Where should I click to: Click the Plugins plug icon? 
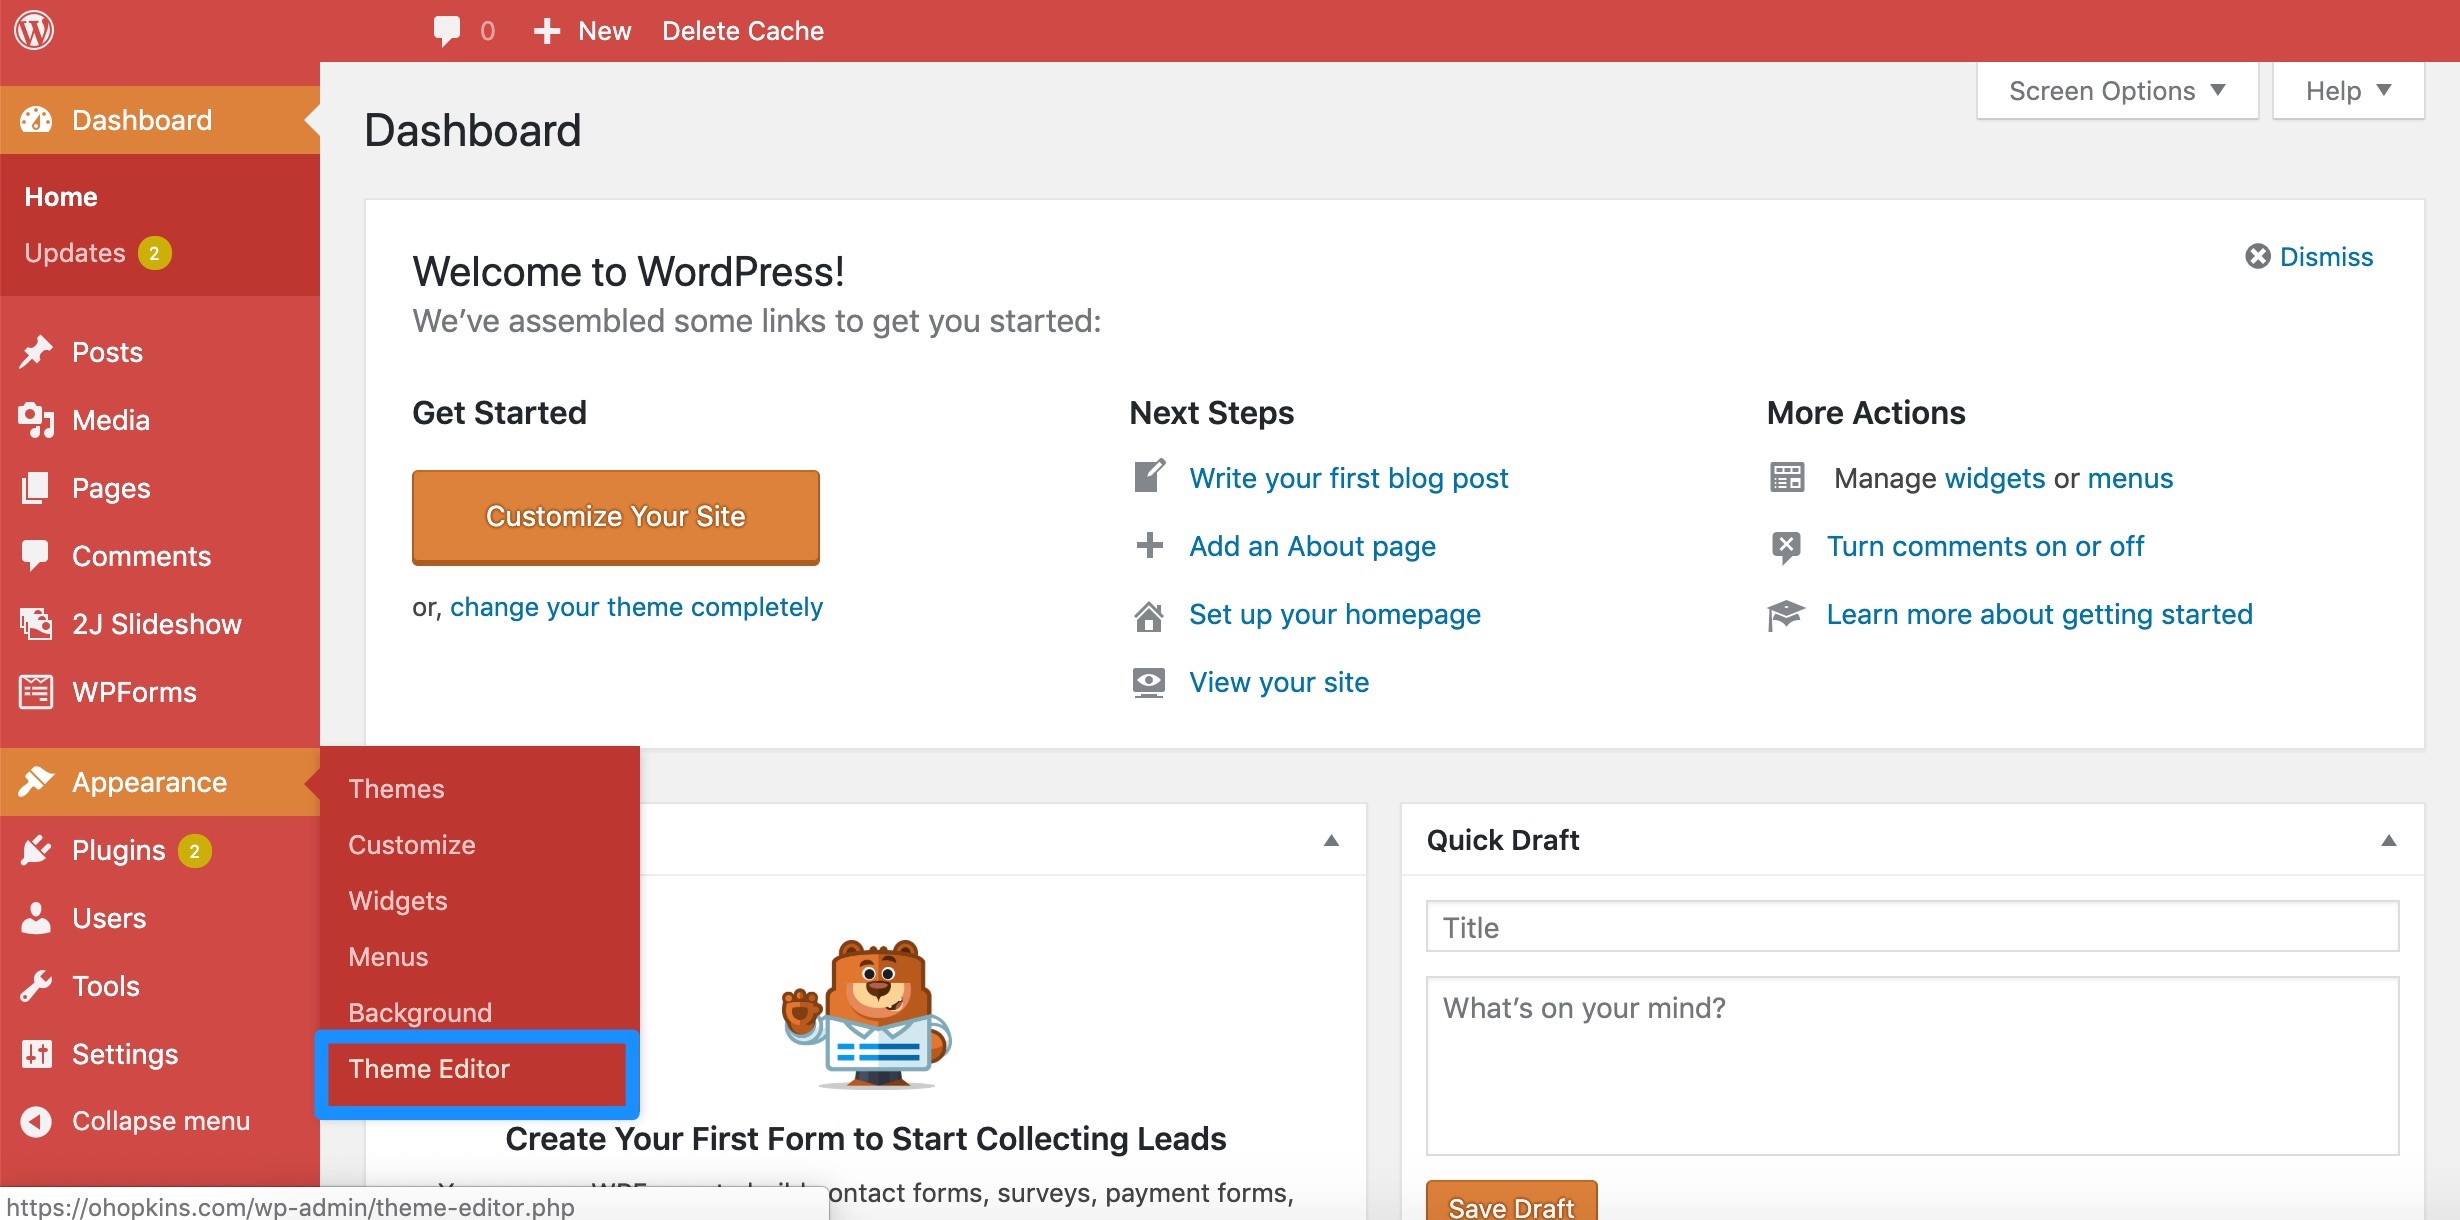tap(36, 850)
